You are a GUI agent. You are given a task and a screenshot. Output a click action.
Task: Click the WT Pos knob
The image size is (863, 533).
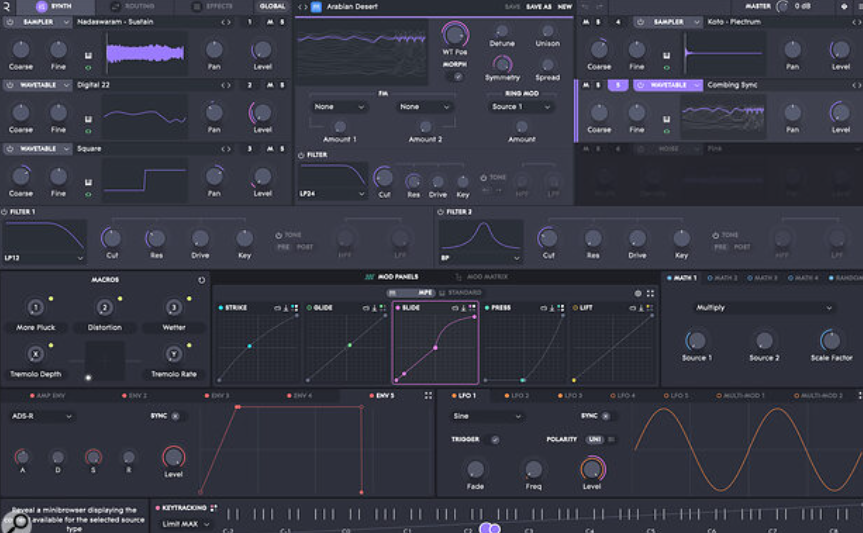click(x=455, y=34)
